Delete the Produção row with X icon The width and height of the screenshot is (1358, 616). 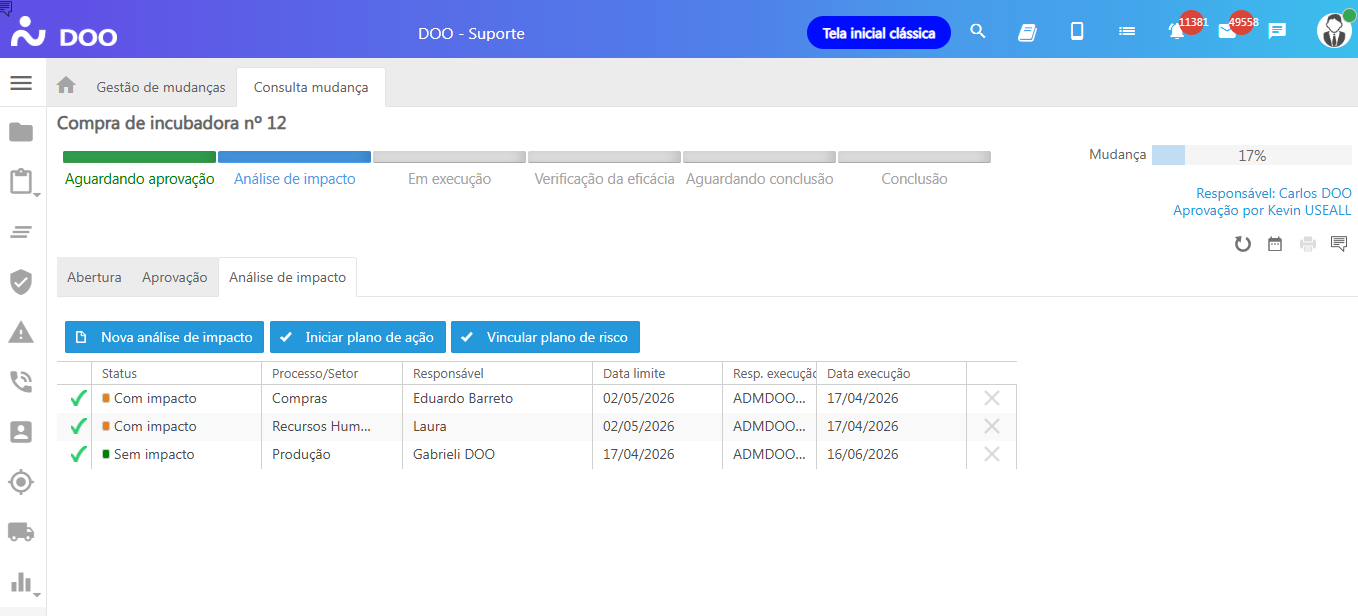coord(992,454)
